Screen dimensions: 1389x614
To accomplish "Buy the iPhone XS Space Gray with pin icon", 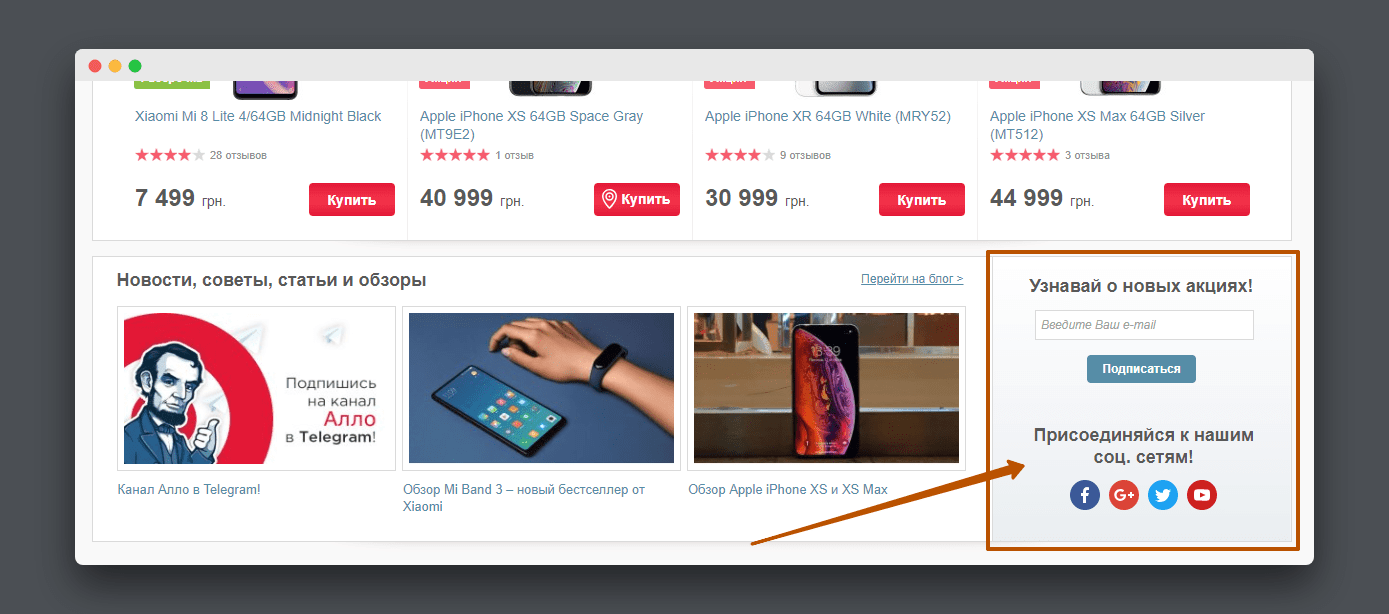I will 637,200.
